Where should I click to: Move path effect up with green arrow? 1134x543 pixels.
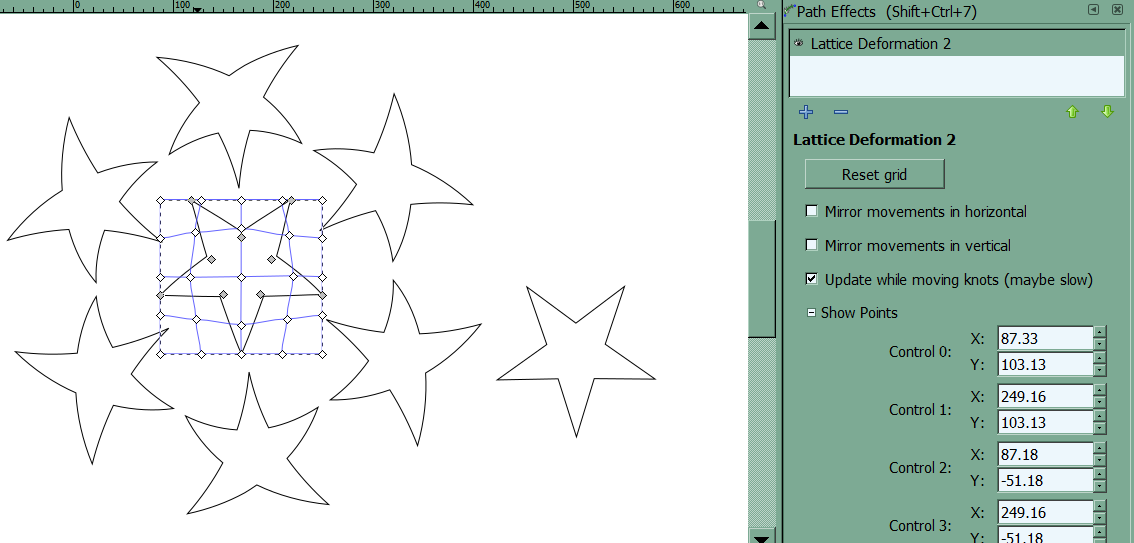1073,112
